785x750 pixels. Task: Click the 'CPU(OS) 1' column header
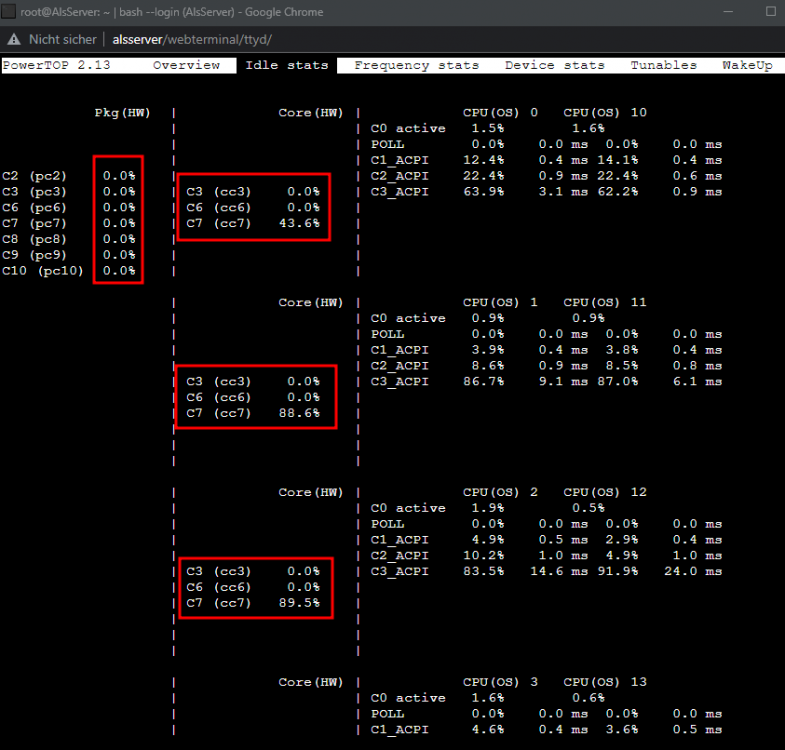click(x=500, y=302)
